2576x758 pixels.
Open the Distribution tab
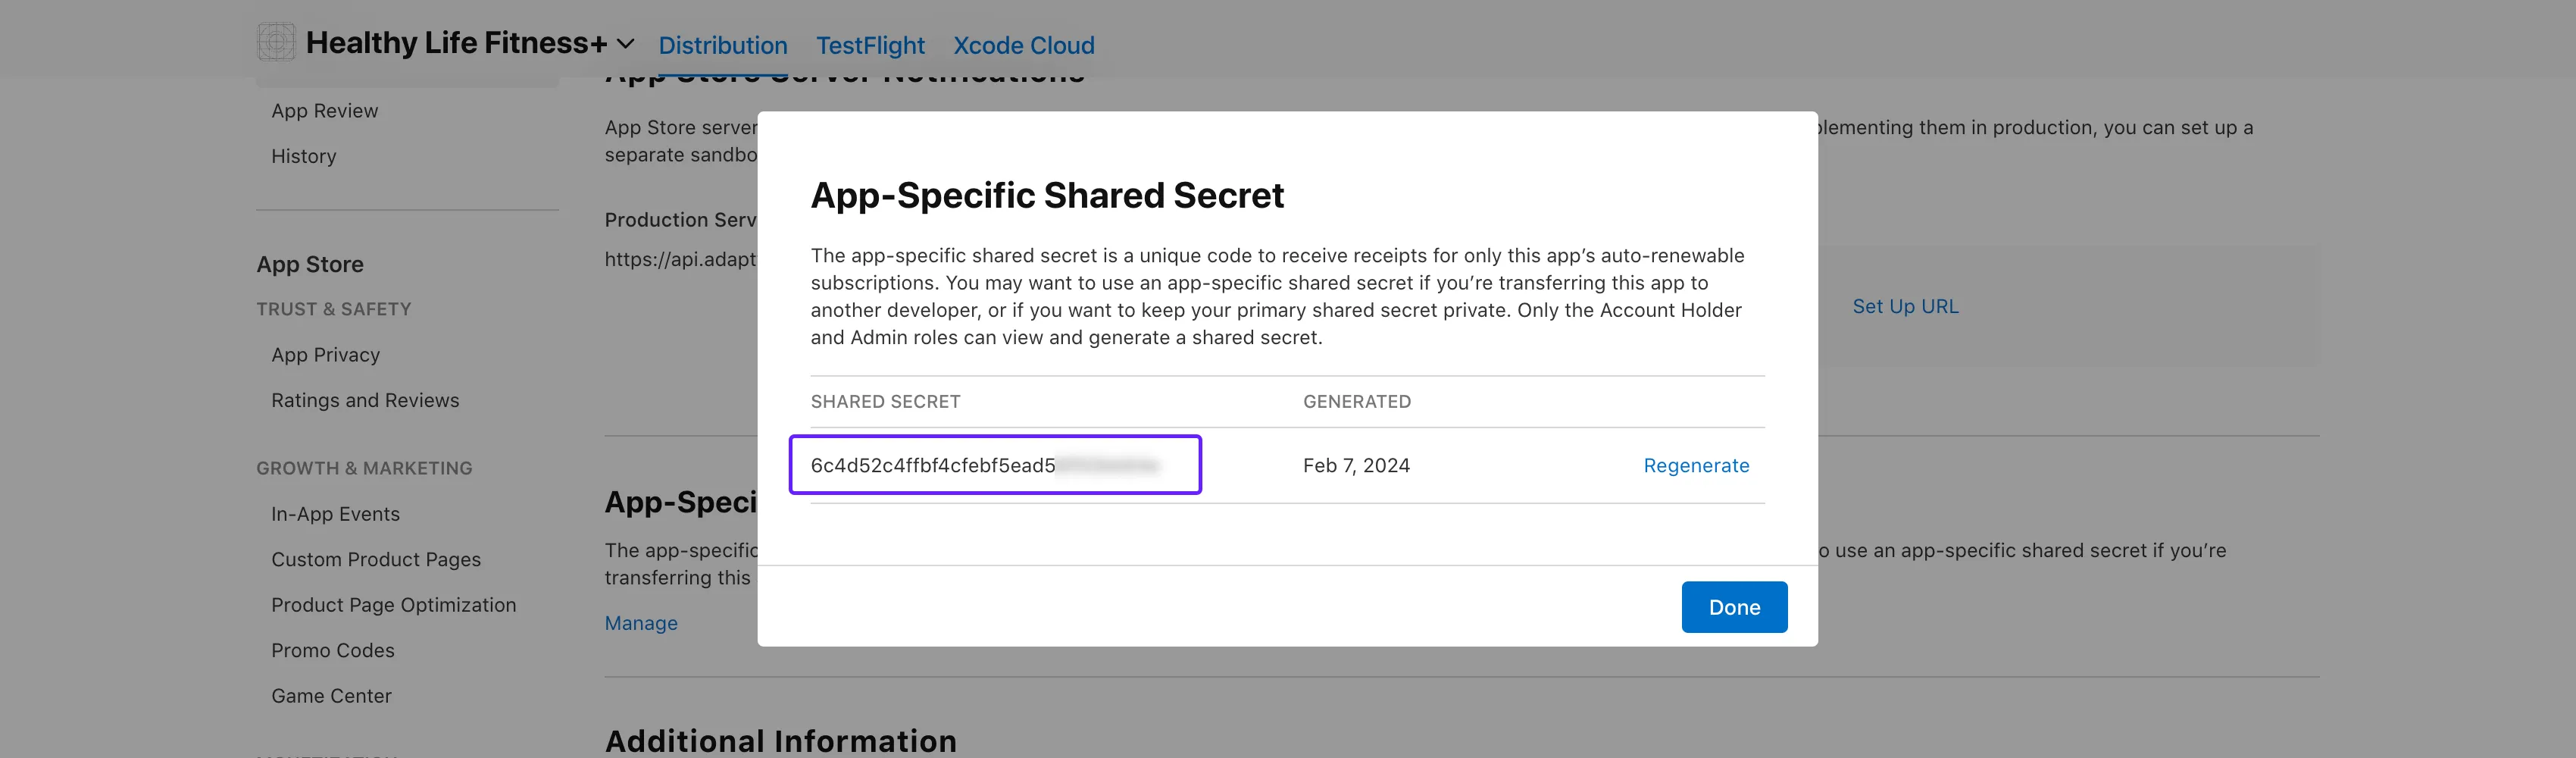(722, 46)
